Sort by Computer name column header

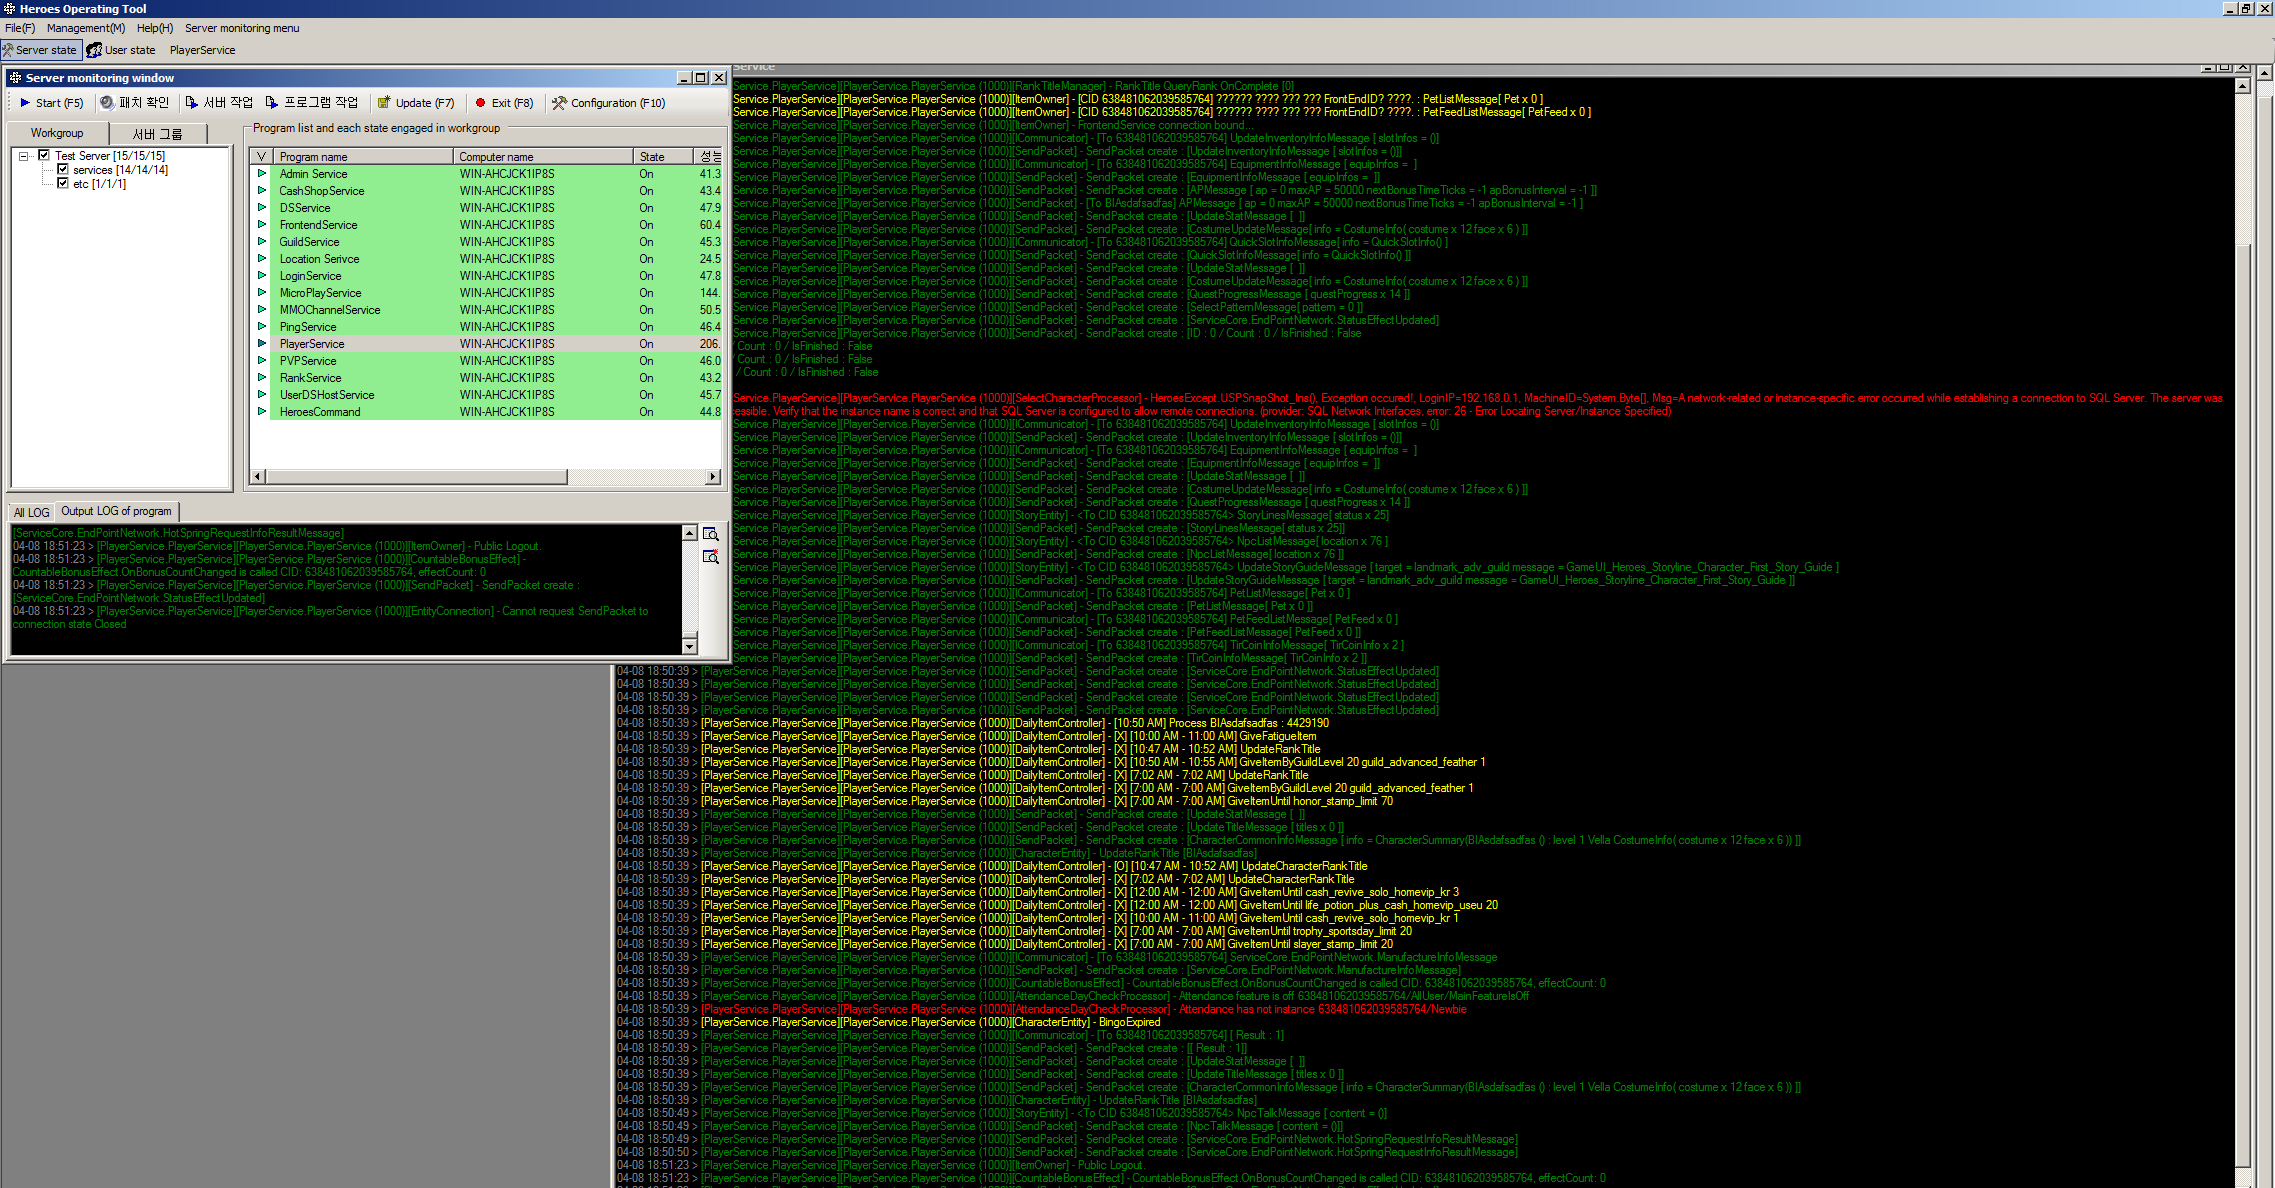click(x=543, y=157)
